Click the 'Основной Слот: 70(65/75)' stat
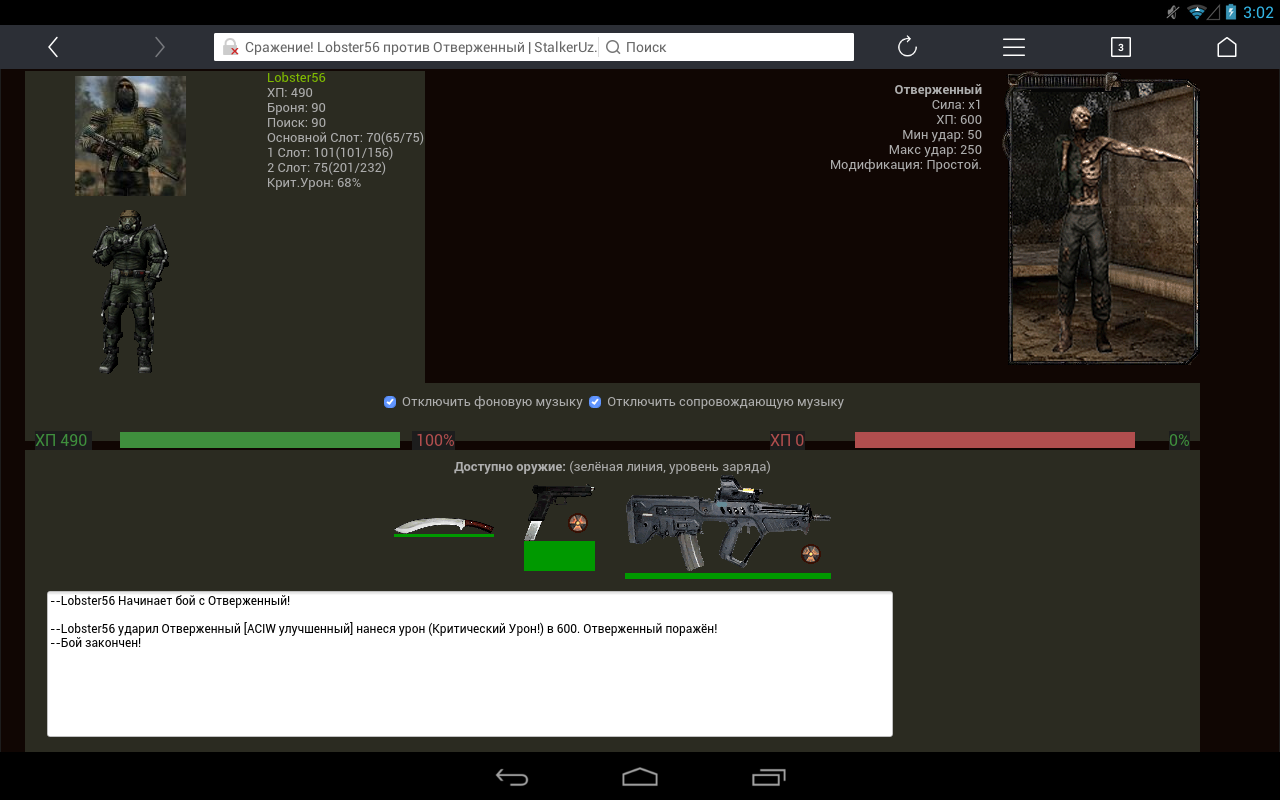The height and width of the screenshot is (800, 1280). tap(345, 138)
